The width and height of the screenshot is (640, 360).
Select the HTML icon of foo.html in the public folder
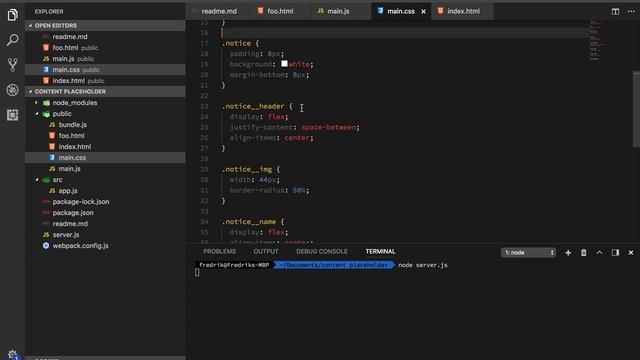[x=52, y=136]
